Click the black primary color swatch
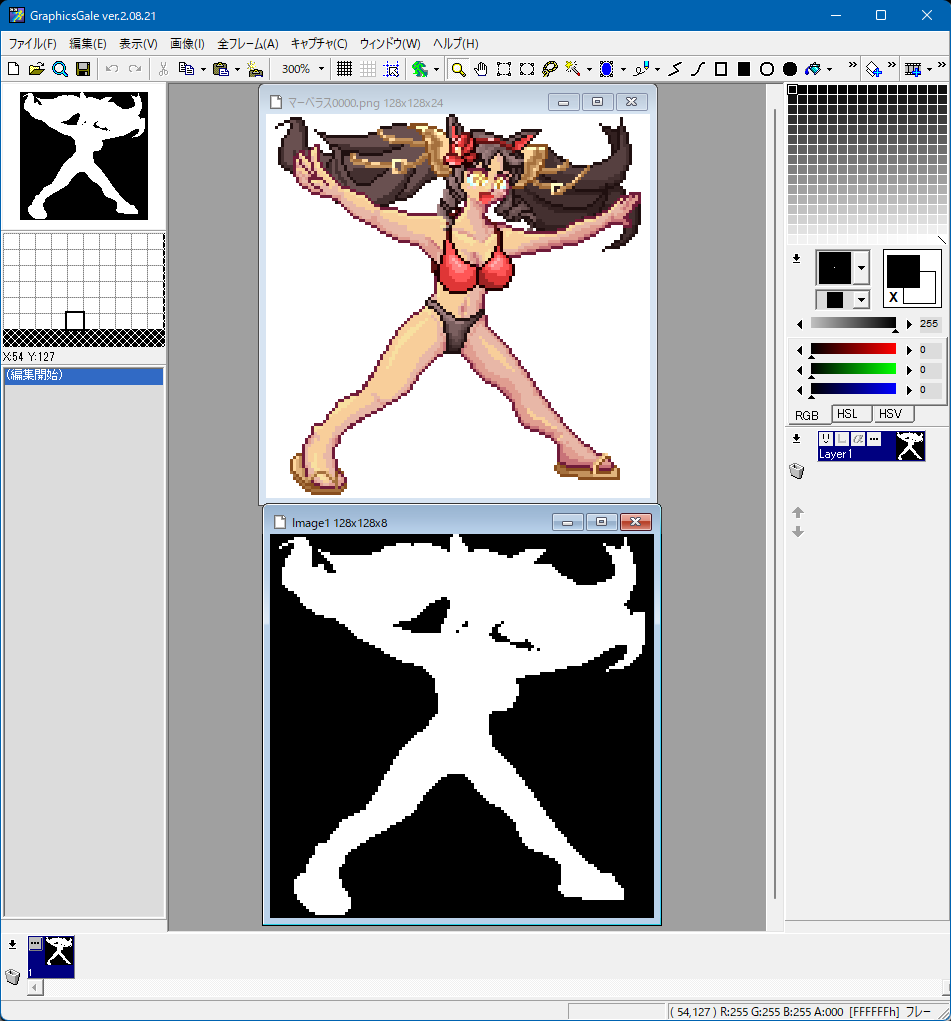This screenshot has width=951, height=1021. point(903,271)
